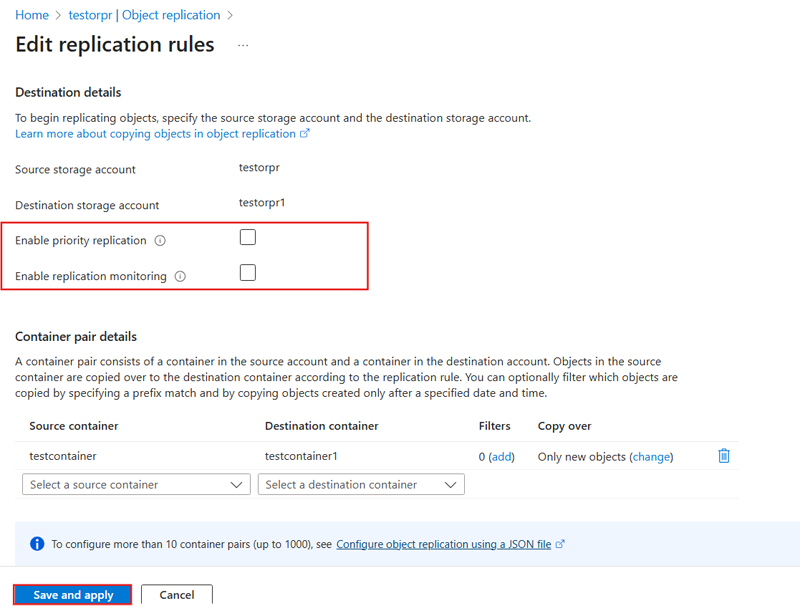Navigate to testorpr Object replication breadcrumb

(144, 15)
